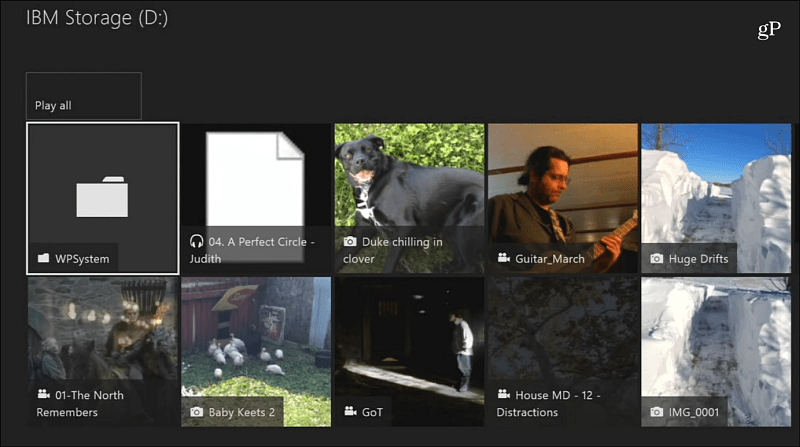Click the '04. A Perfect Circle - Judith' caption
Viewport: 800px width, 447px height.
point(252,250)
